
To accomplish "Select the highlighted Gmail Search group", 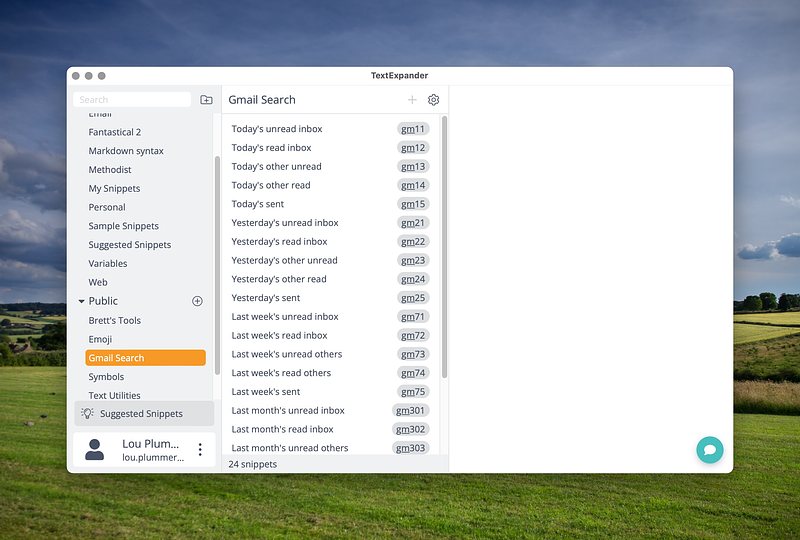I will click(x=145, y=358).
